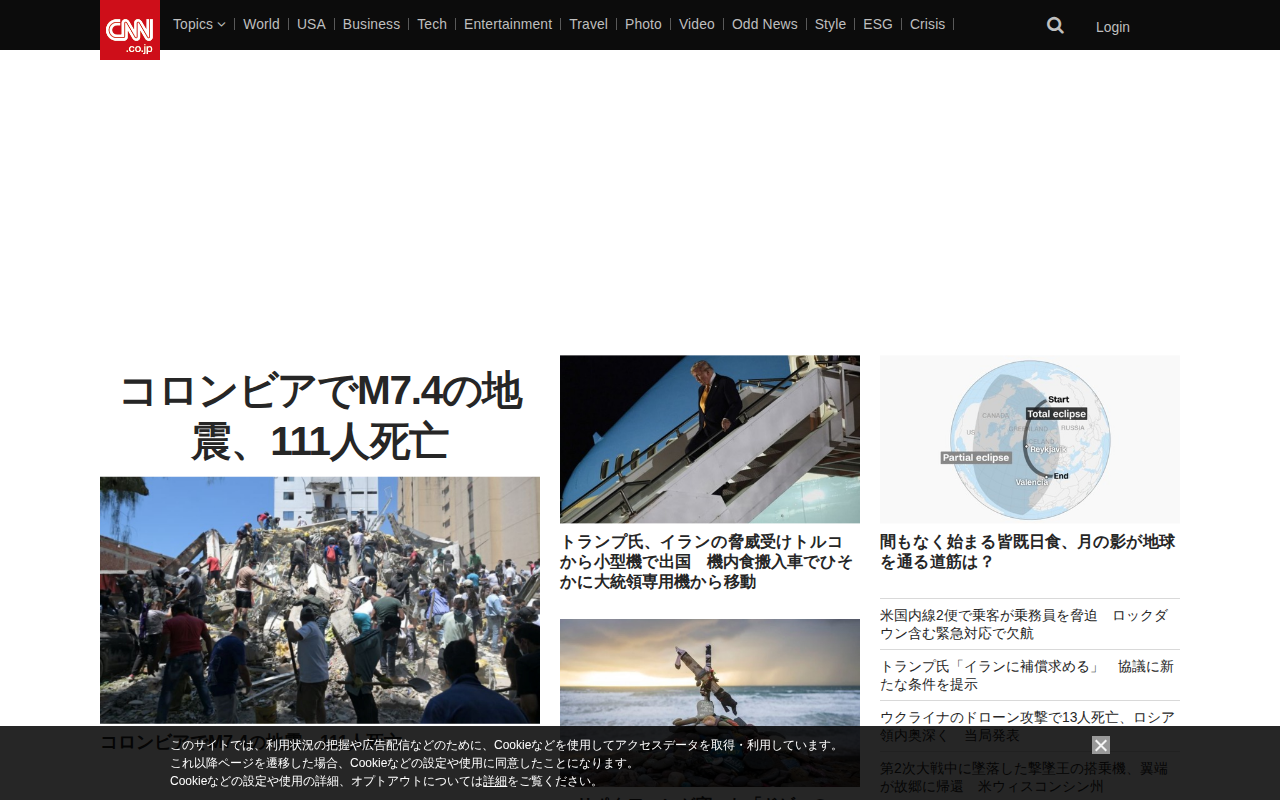Expand the Topics dropdown menu
This screenshot has width=1280, height=800.
click(x=199, y=24)
